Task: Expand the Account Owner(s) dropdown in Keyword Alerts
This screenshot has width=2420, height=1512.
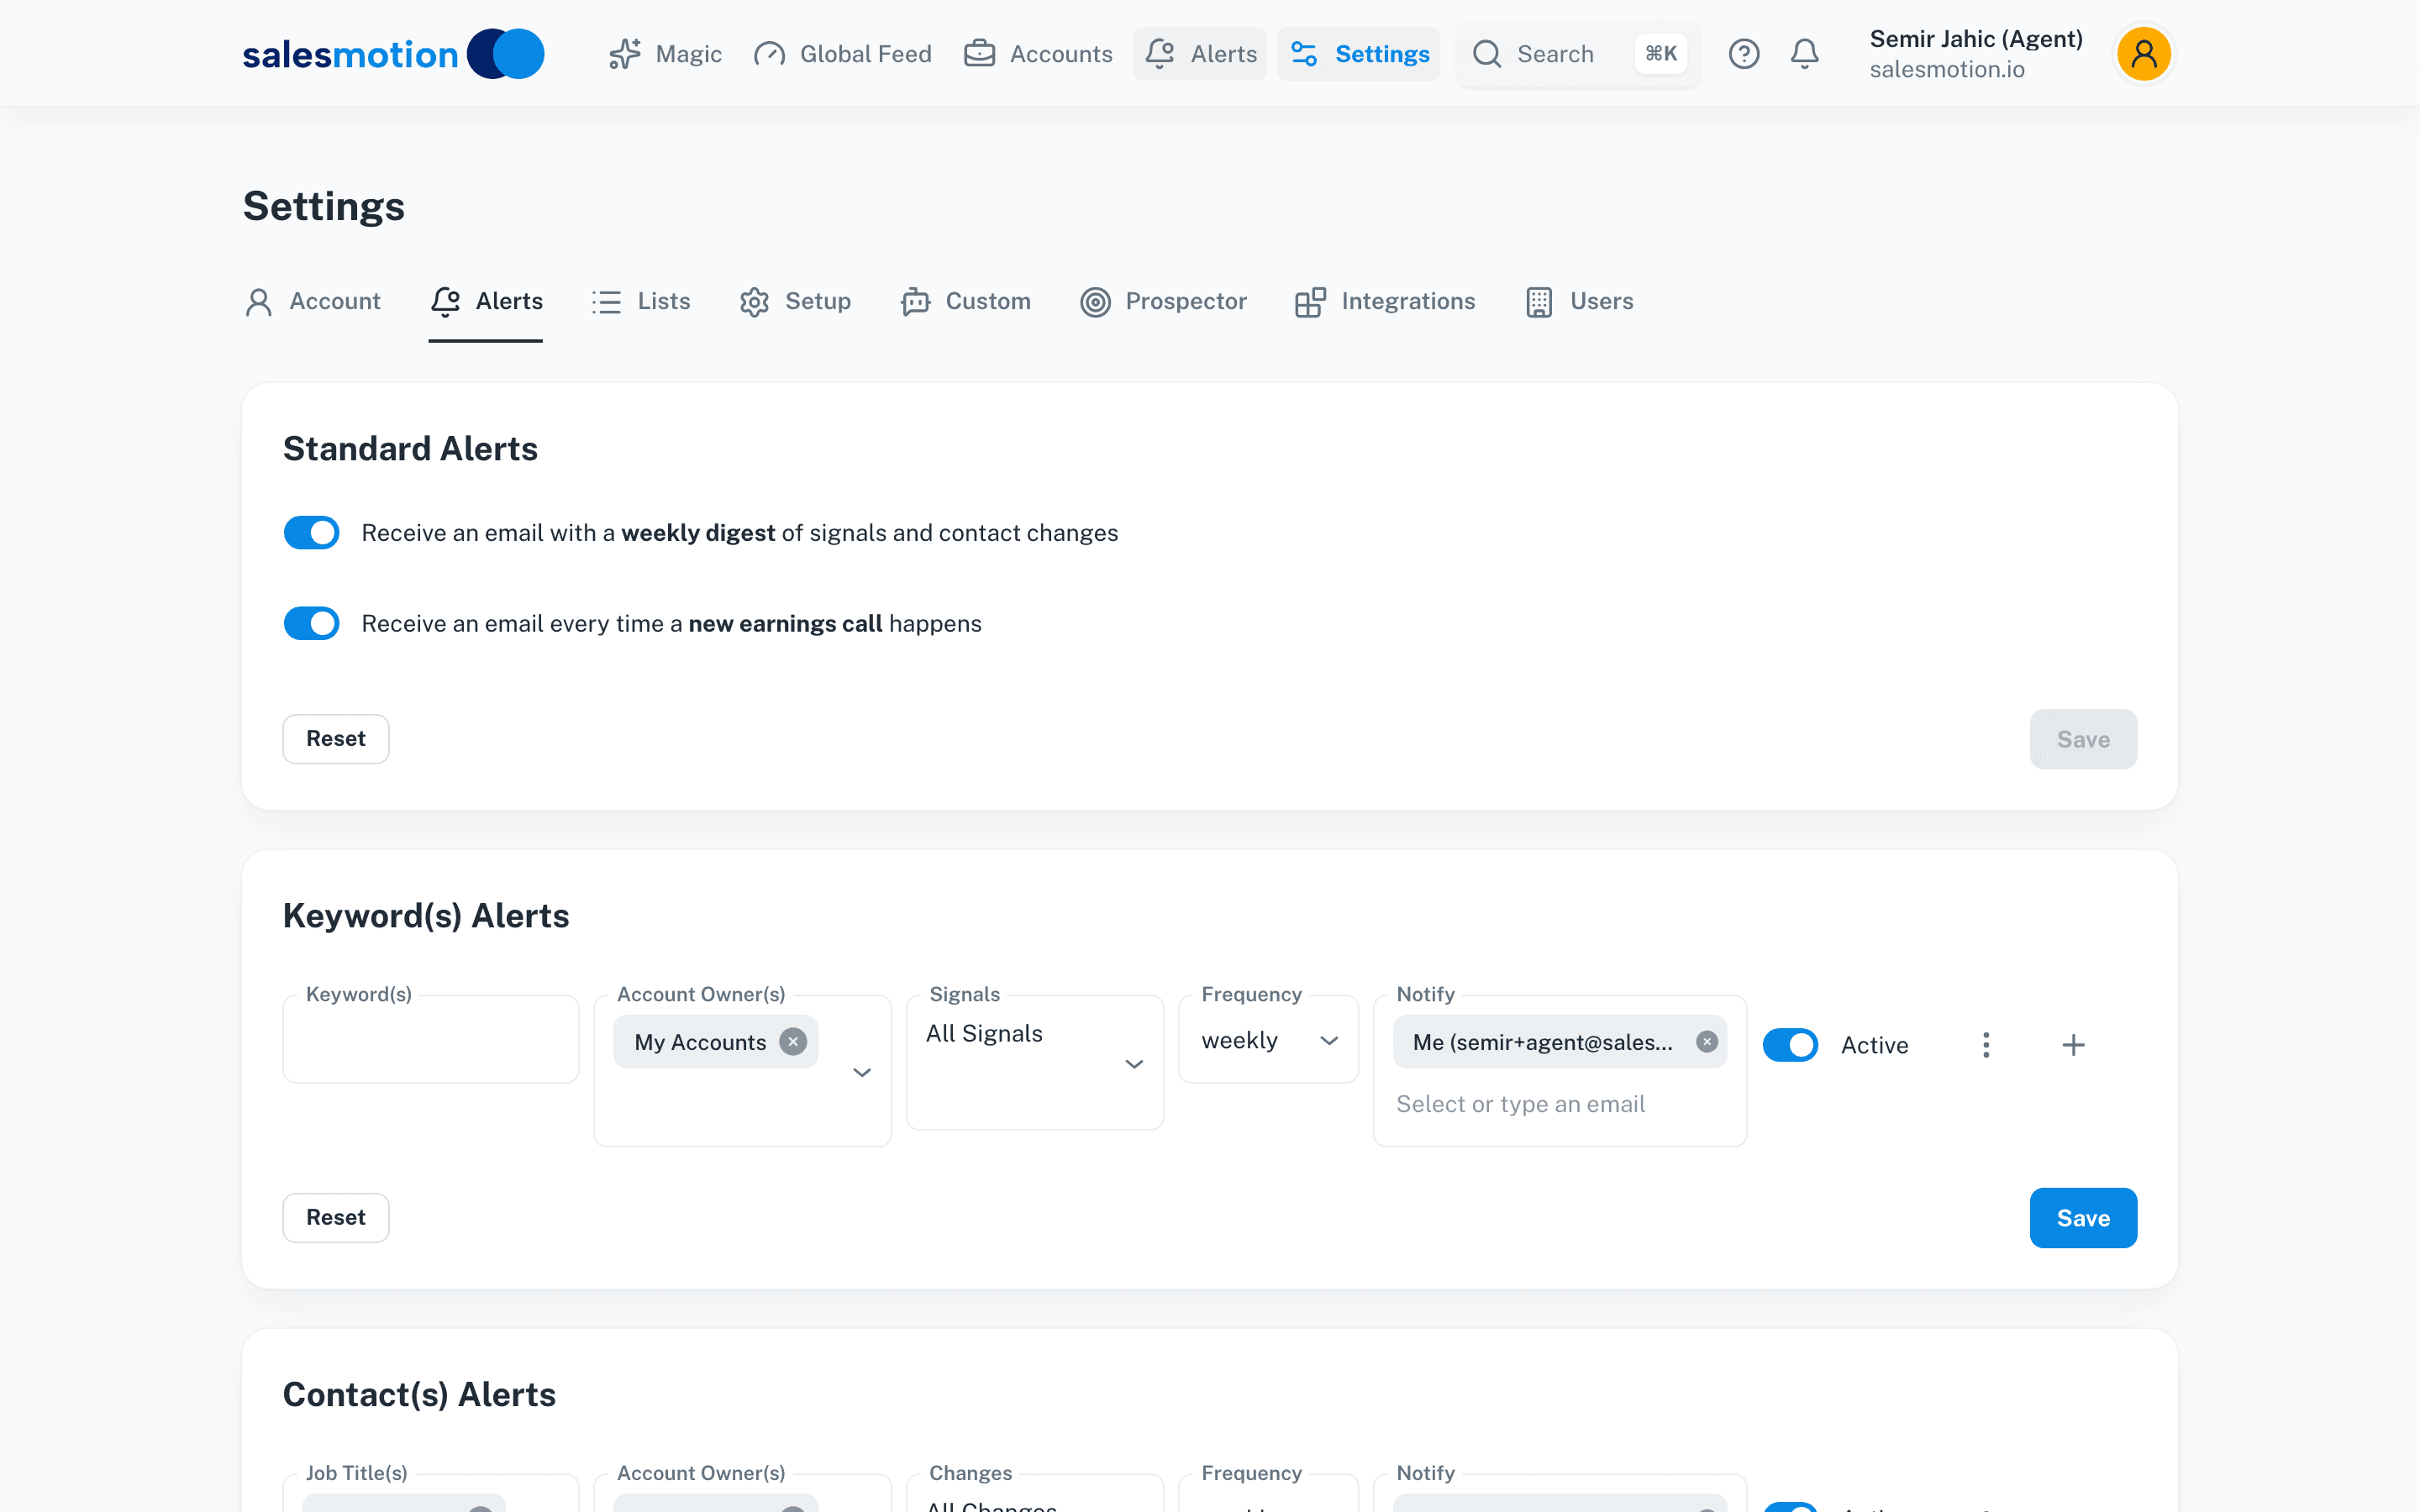Action: pos(862,1072)
